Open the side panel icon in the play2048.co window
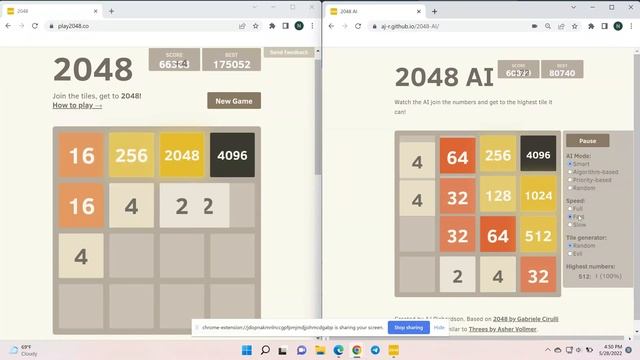 point(285,26)
